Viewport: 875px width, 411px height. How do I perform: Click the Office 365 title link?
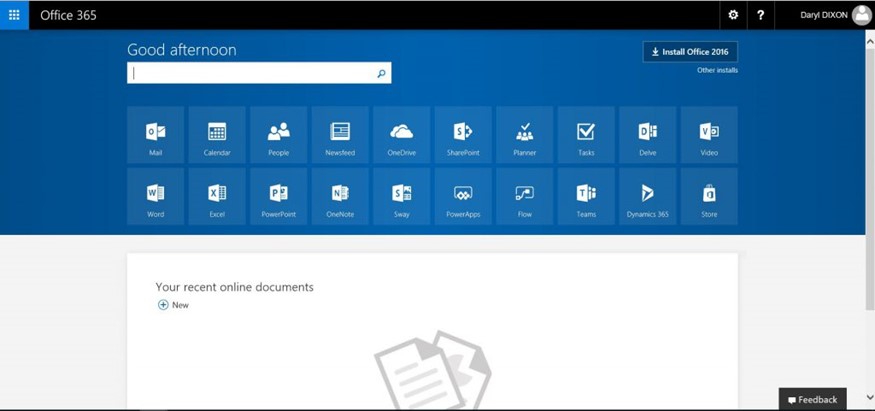coord(68,15)
